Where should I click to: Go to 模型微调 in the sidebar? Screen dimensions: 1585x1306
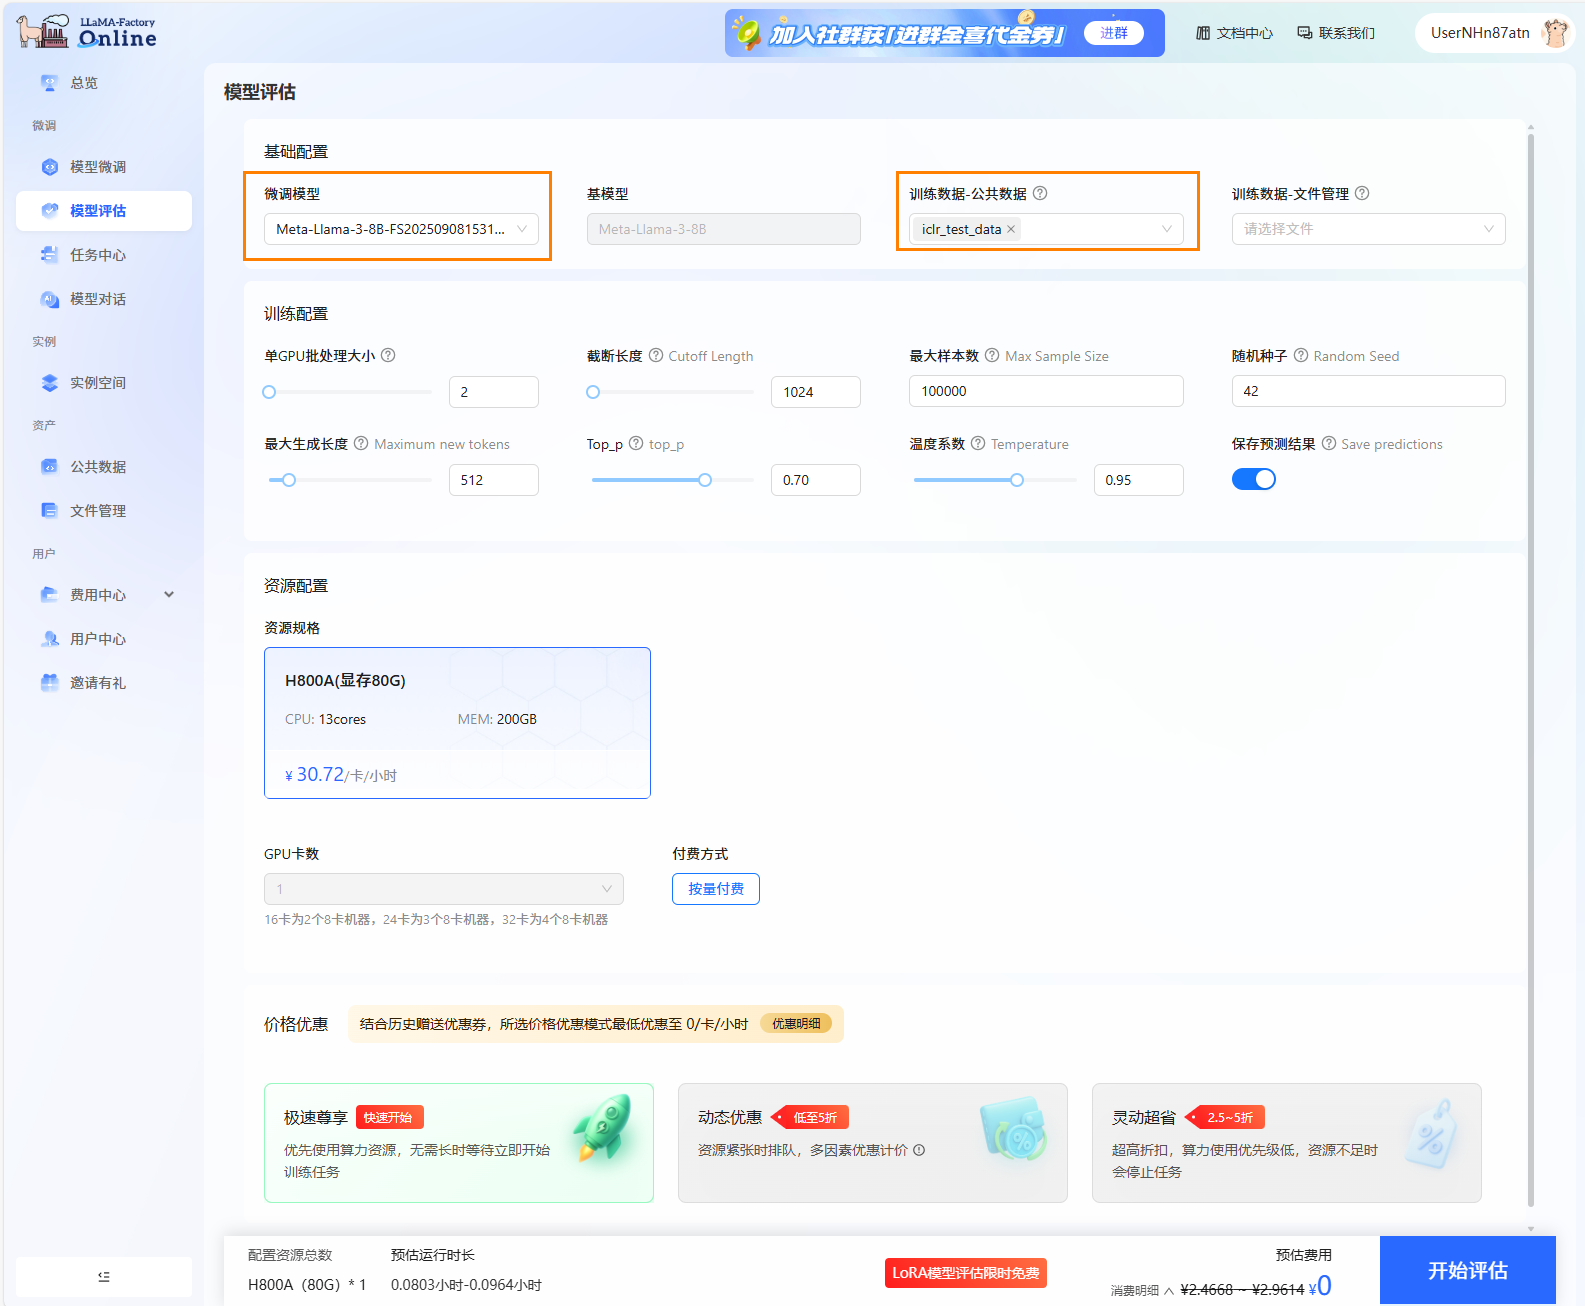(x=98, y=167)
